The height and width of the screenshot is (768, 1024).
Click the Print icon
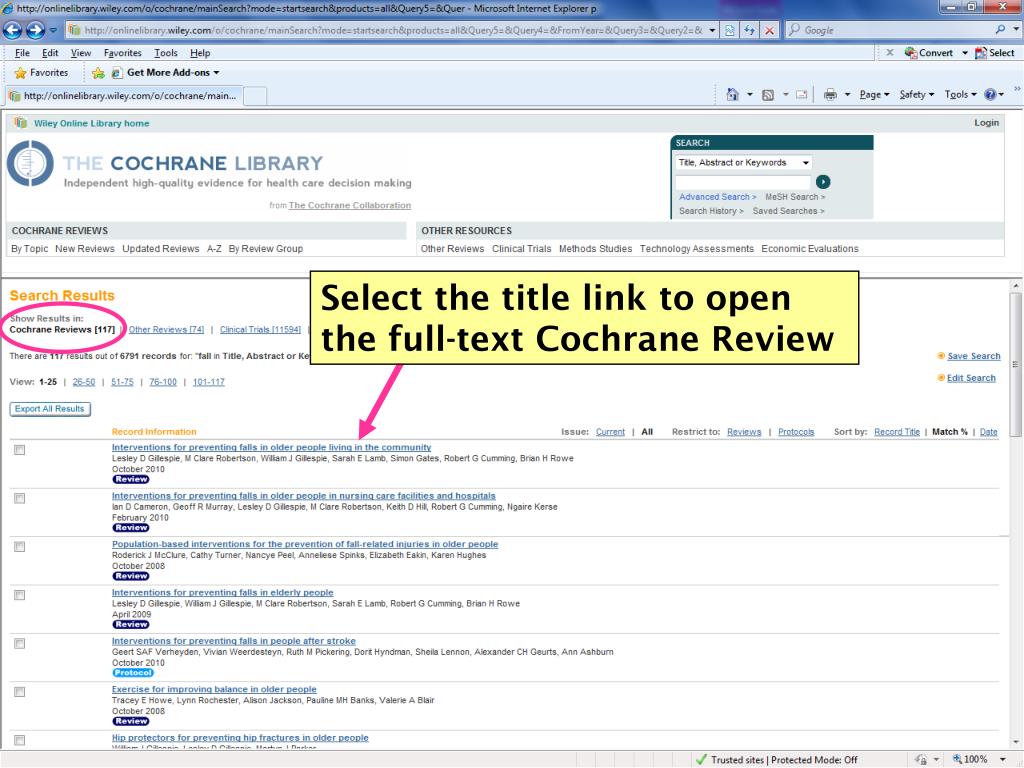tap(830, 95)
